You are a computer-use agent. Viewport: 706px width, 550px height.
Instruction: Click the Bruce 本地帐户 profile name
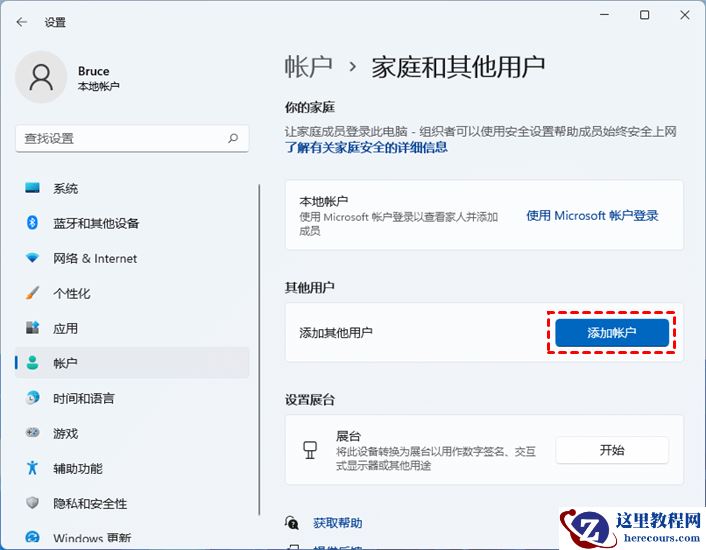click(98, 77)
